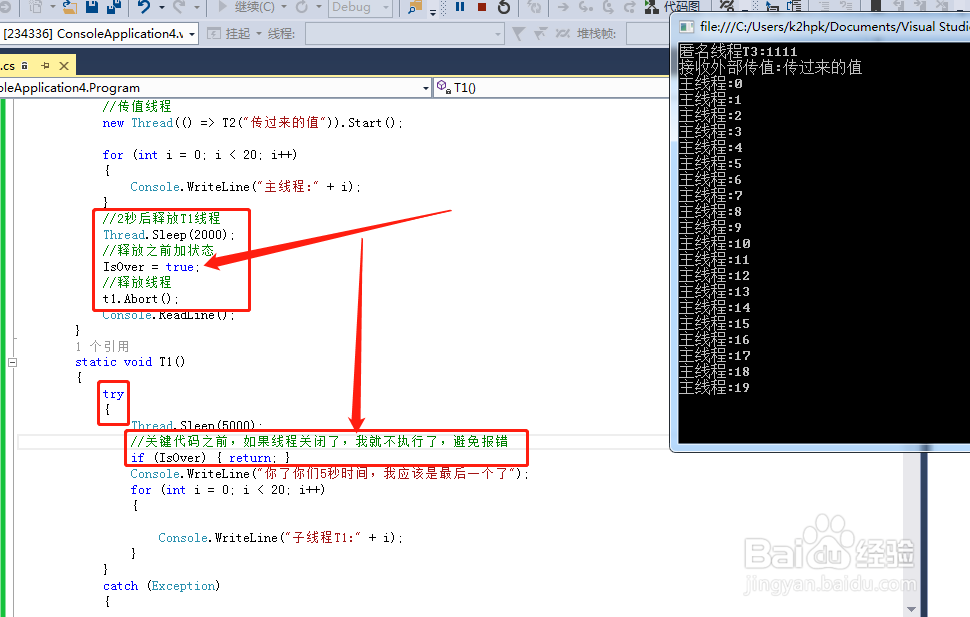Click the Step Over icon

click(608, 7)
